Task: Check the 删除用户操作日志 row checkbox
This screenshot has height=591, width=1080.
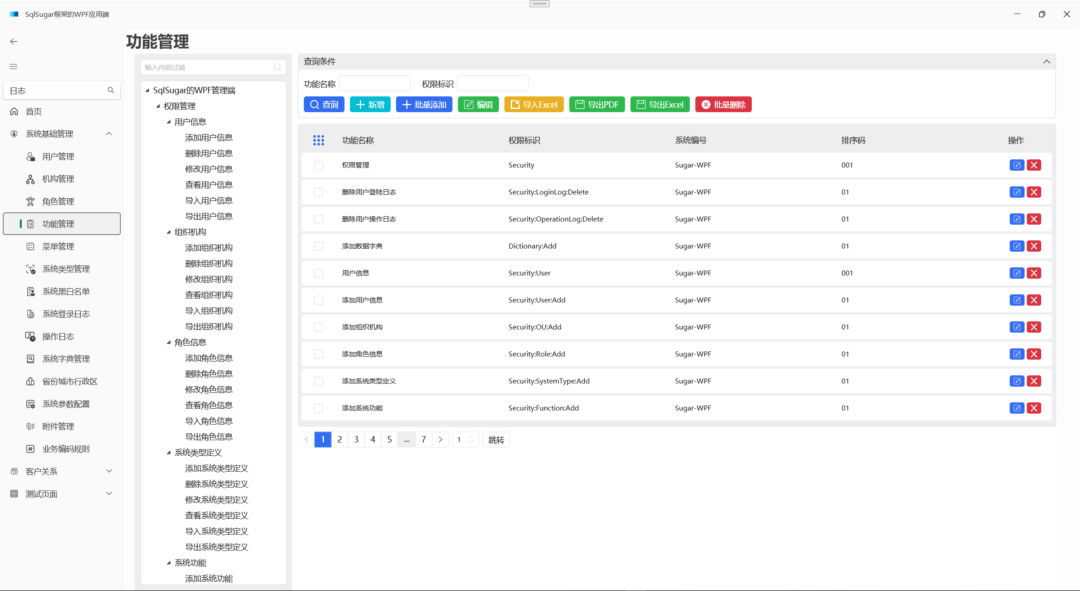Action: [318, 219]
